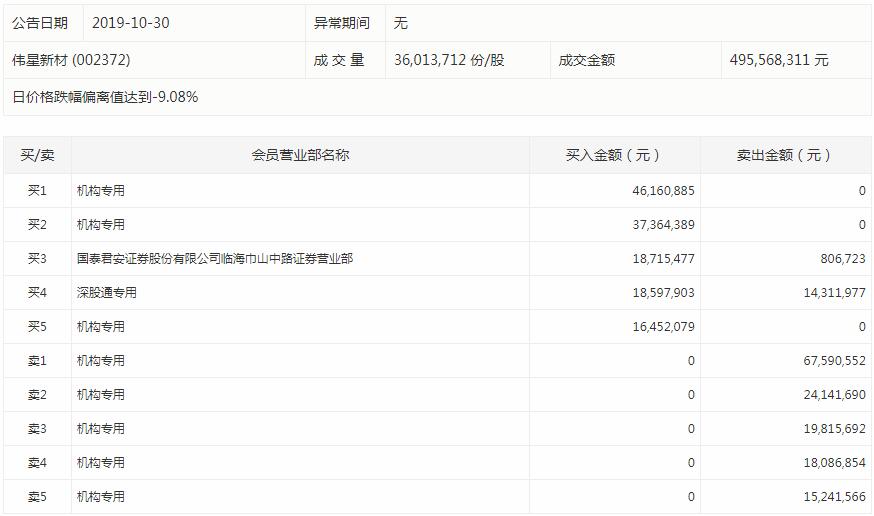The height and width of the screenshot is (516, 874).
Task: Click 机构专用 in the 卖3 row
Action: point(101,429)
